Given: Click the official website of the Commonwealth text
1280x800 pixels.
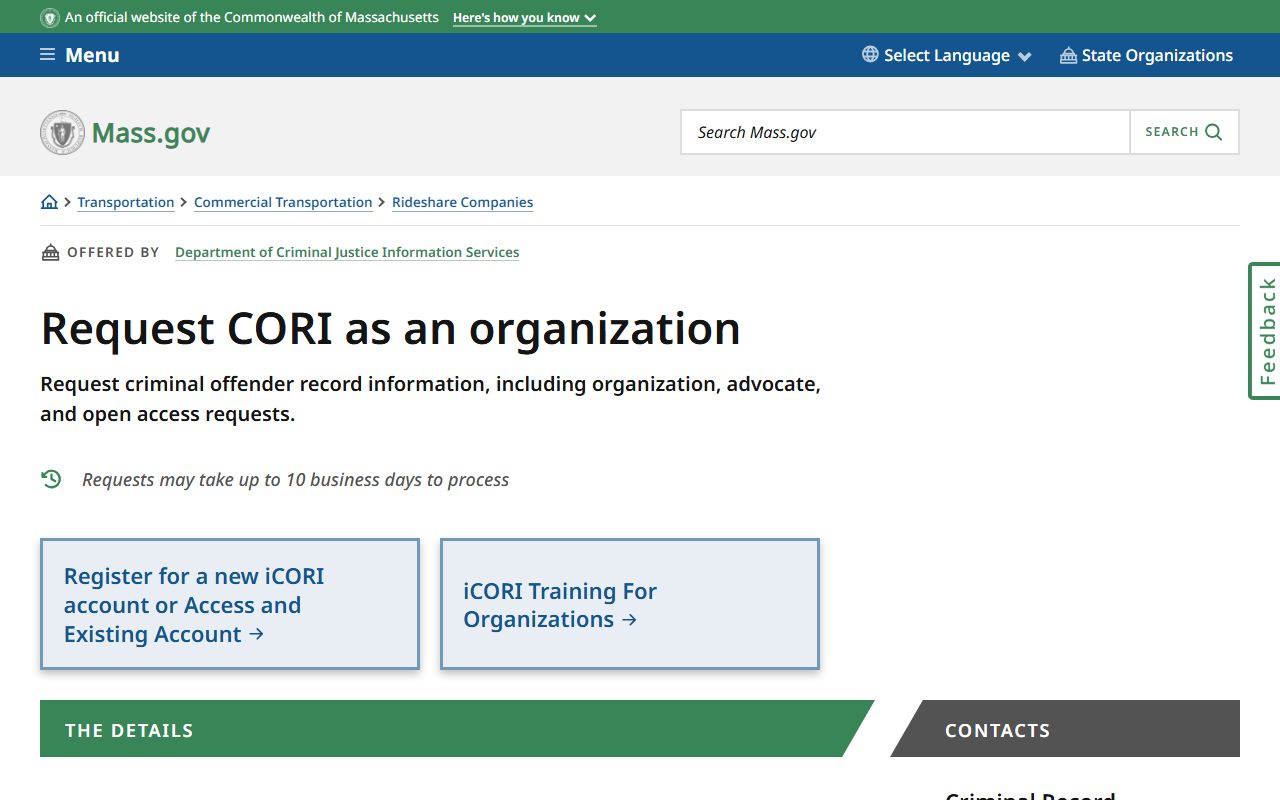Looking at the screenshot, I should click(x=252, y=18).
